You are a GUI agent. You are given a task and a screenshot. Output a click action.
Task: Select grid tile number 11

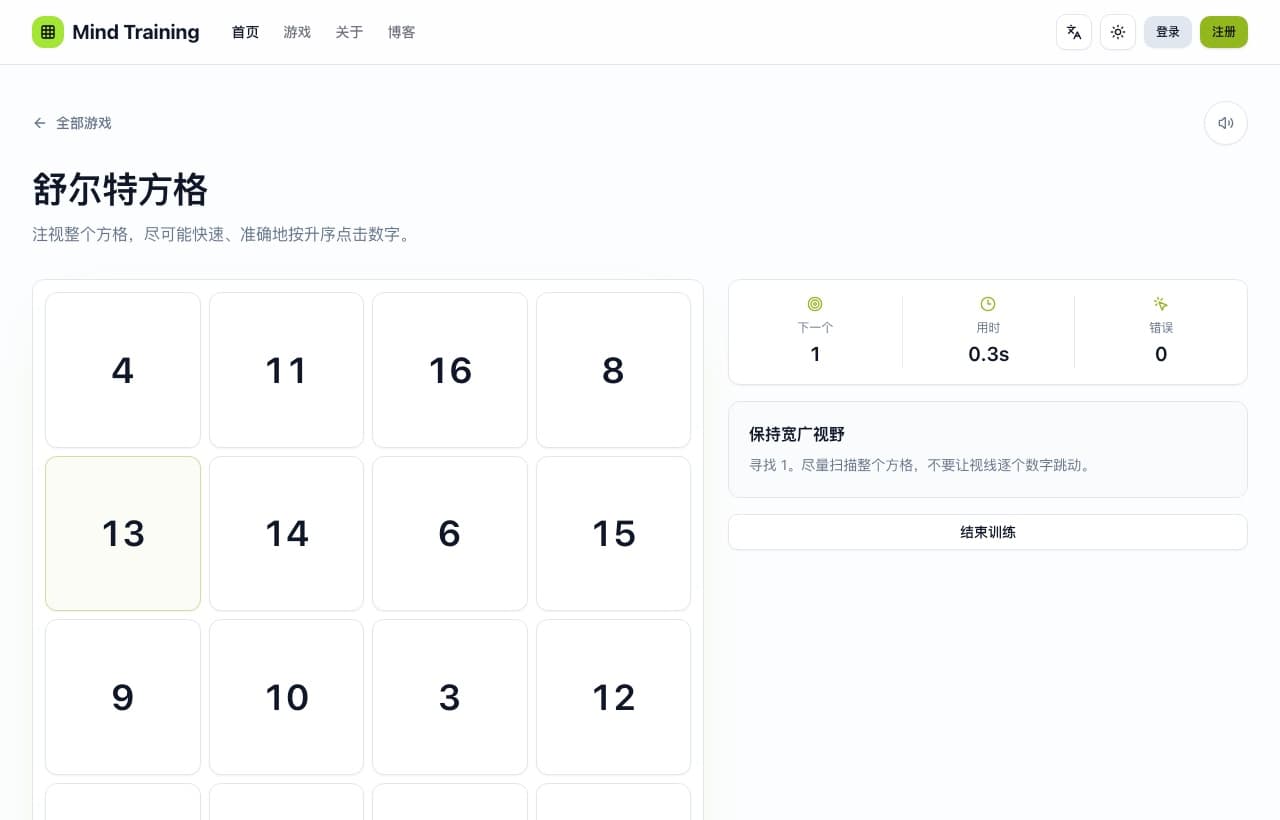click(x=286, y=370)
